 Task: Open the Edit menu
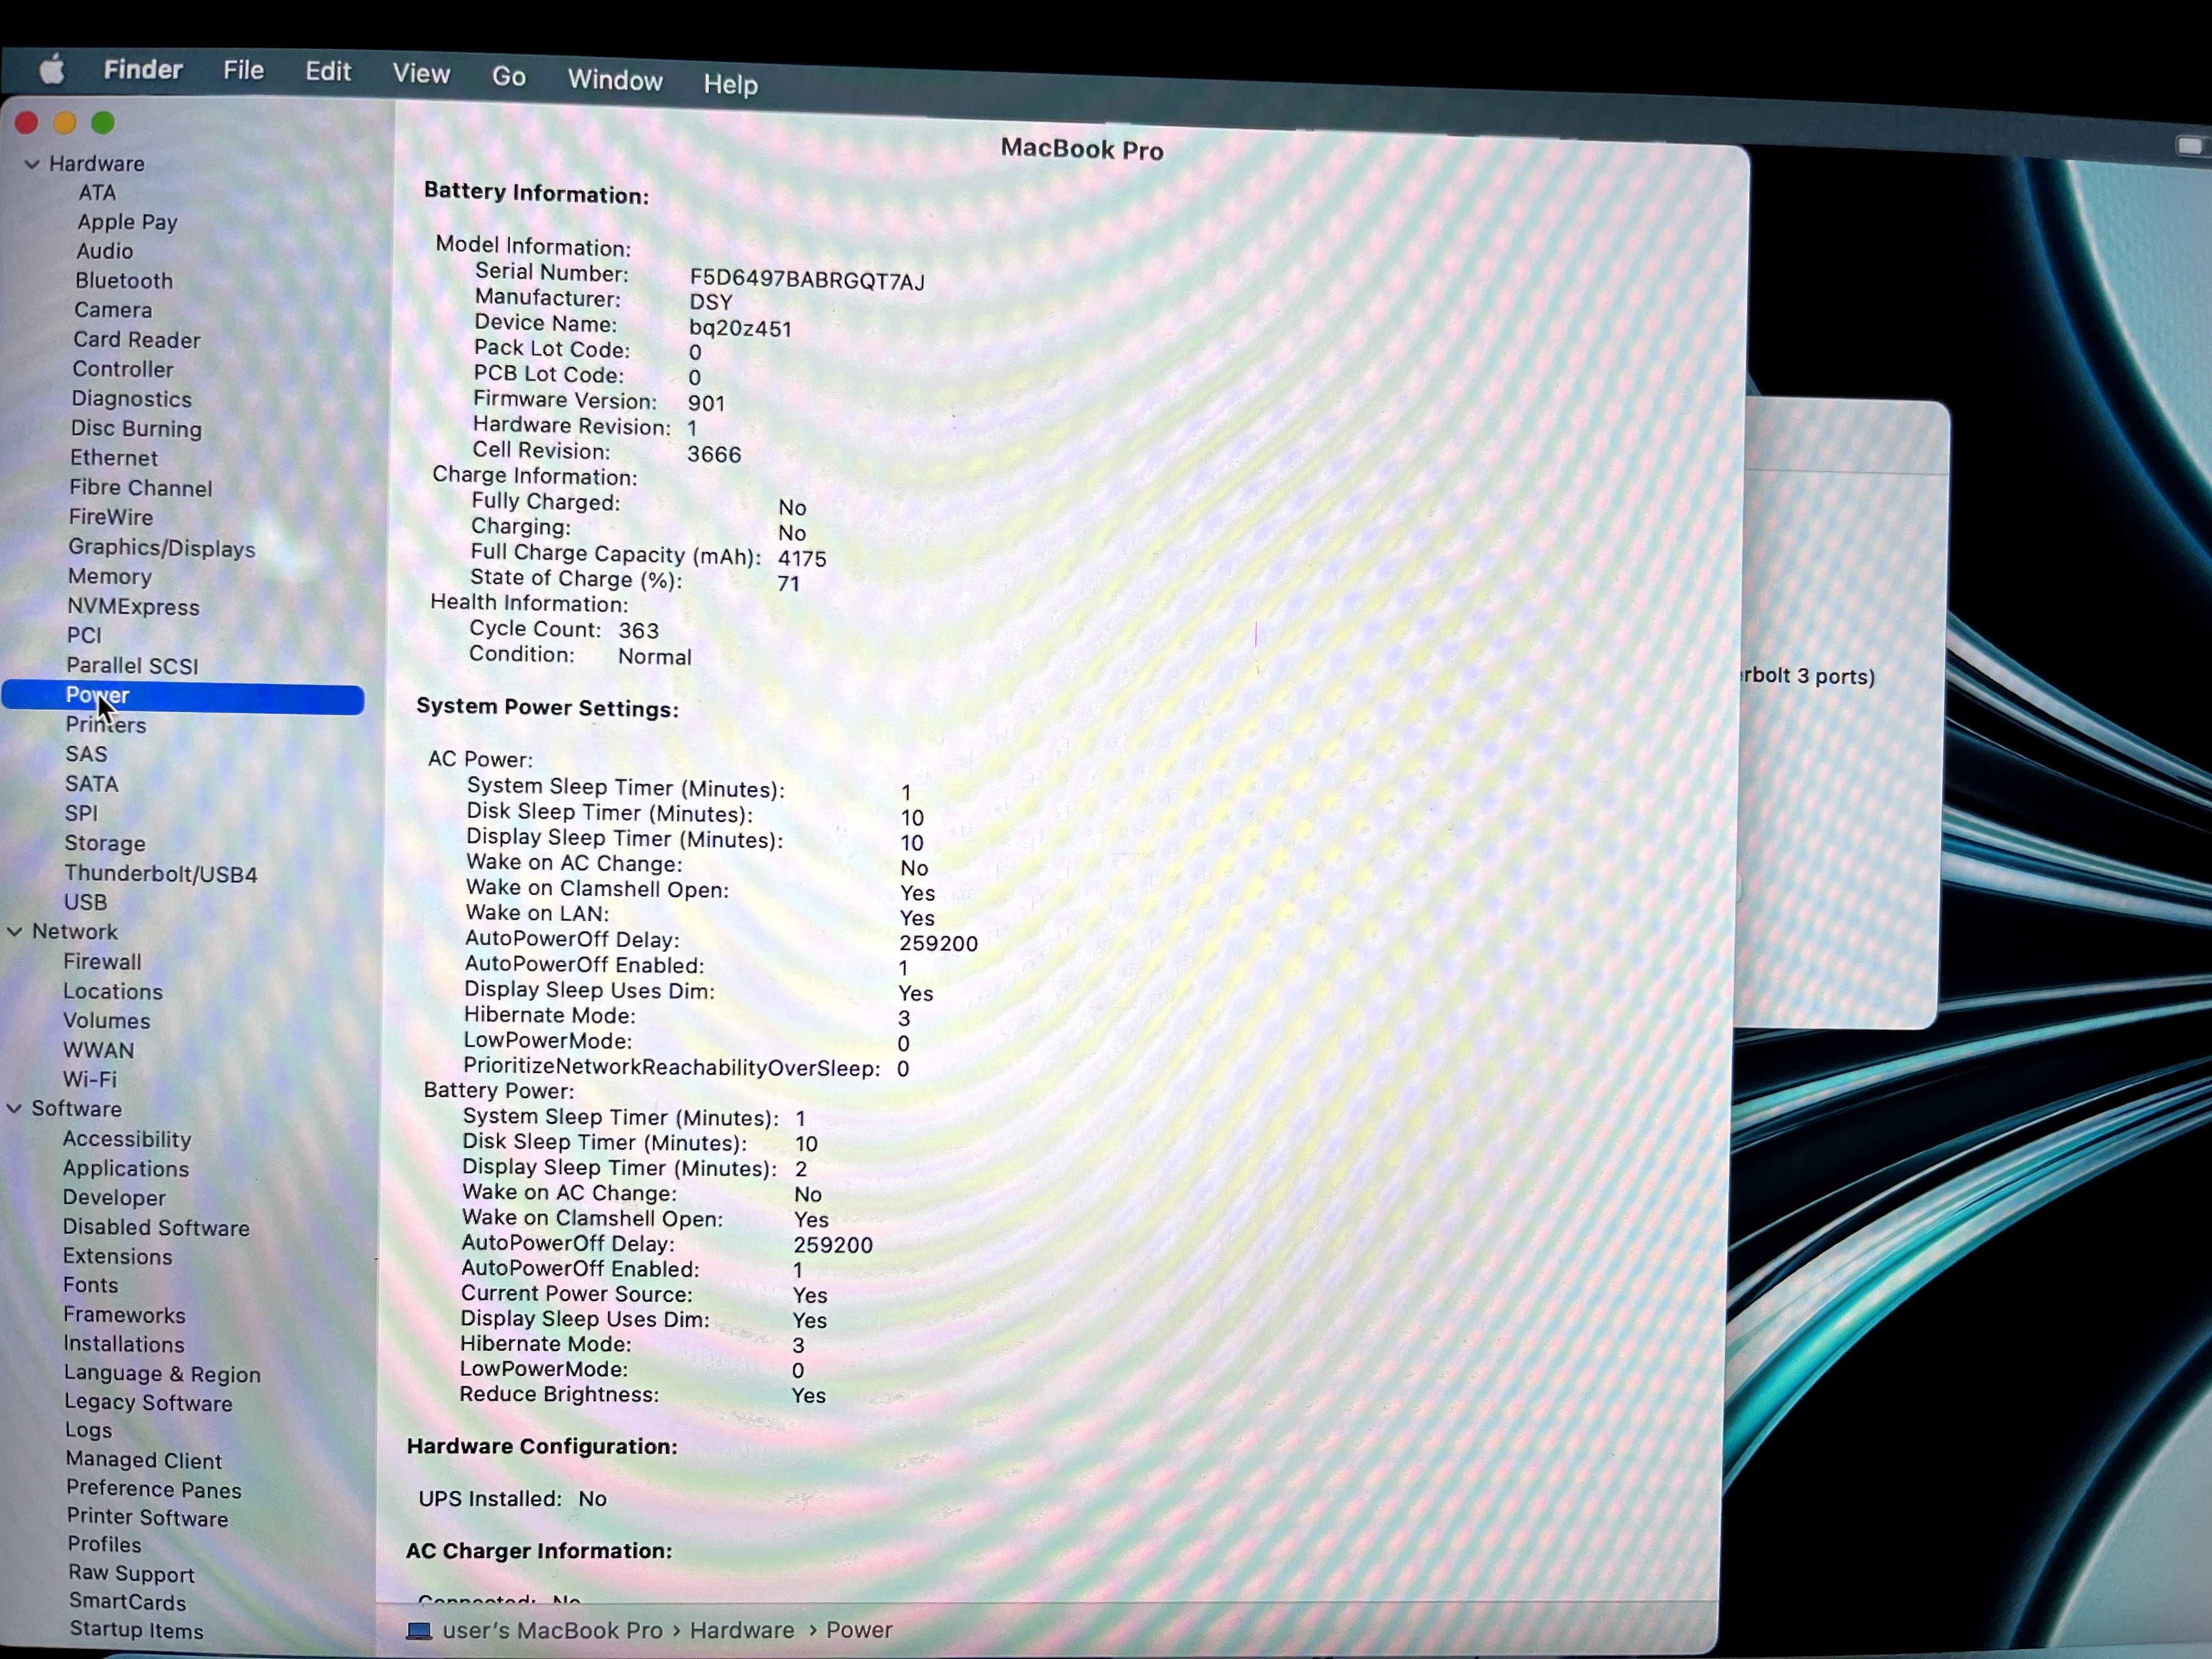[327, 72]
